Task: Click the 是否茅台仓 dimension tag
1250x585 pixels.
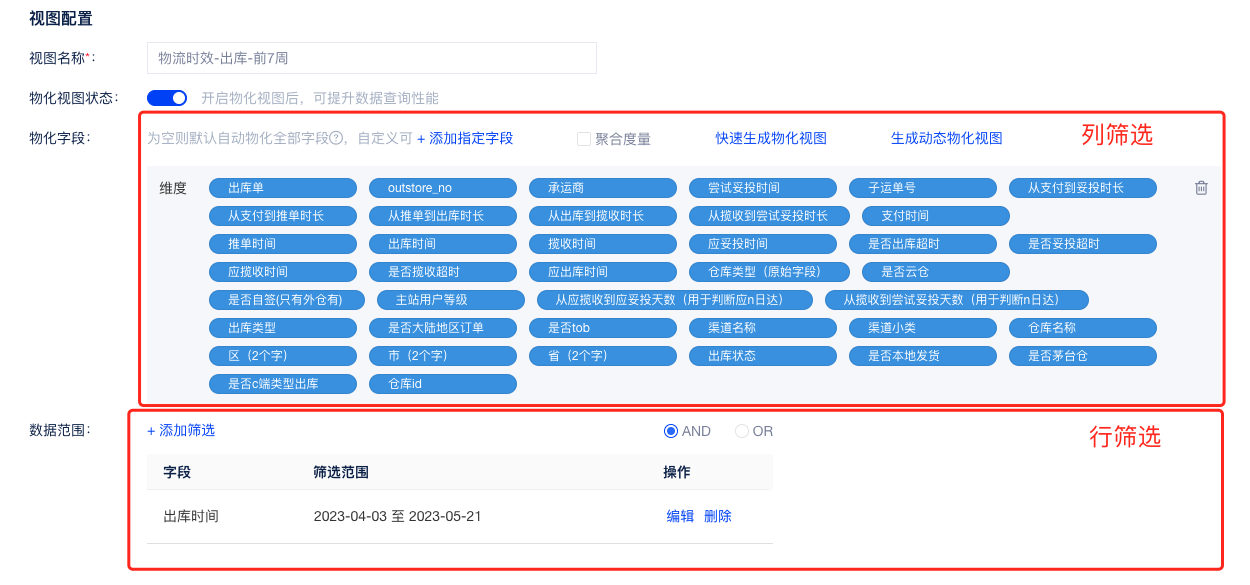Action: coord(1083,356)
